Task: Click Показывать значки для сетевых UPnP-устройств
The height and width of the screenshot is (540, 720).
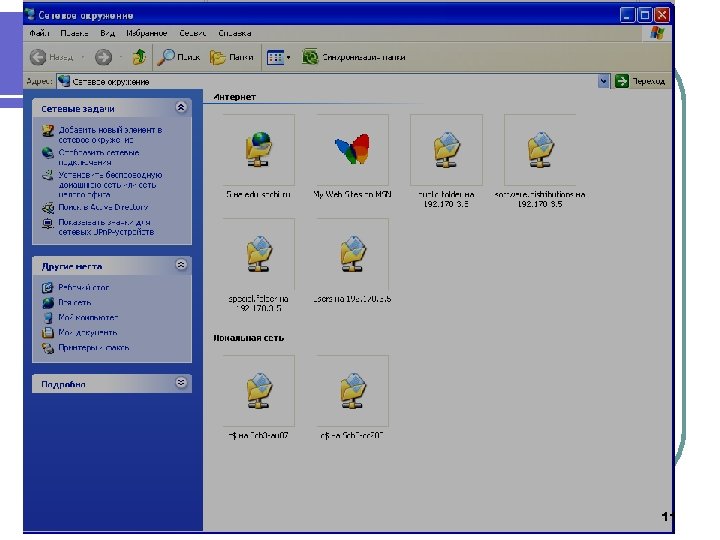Action: click(106, 227)
